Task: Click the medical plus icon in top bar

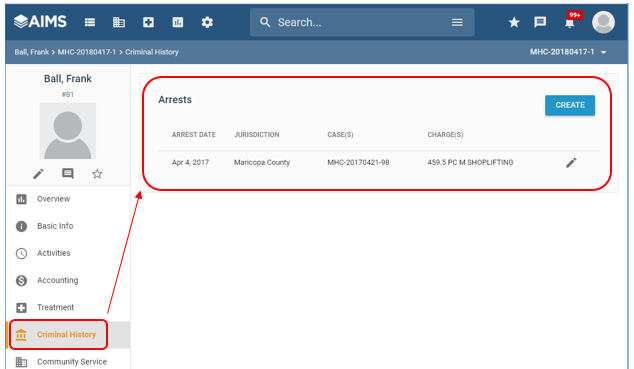Action: click(148, 22)
